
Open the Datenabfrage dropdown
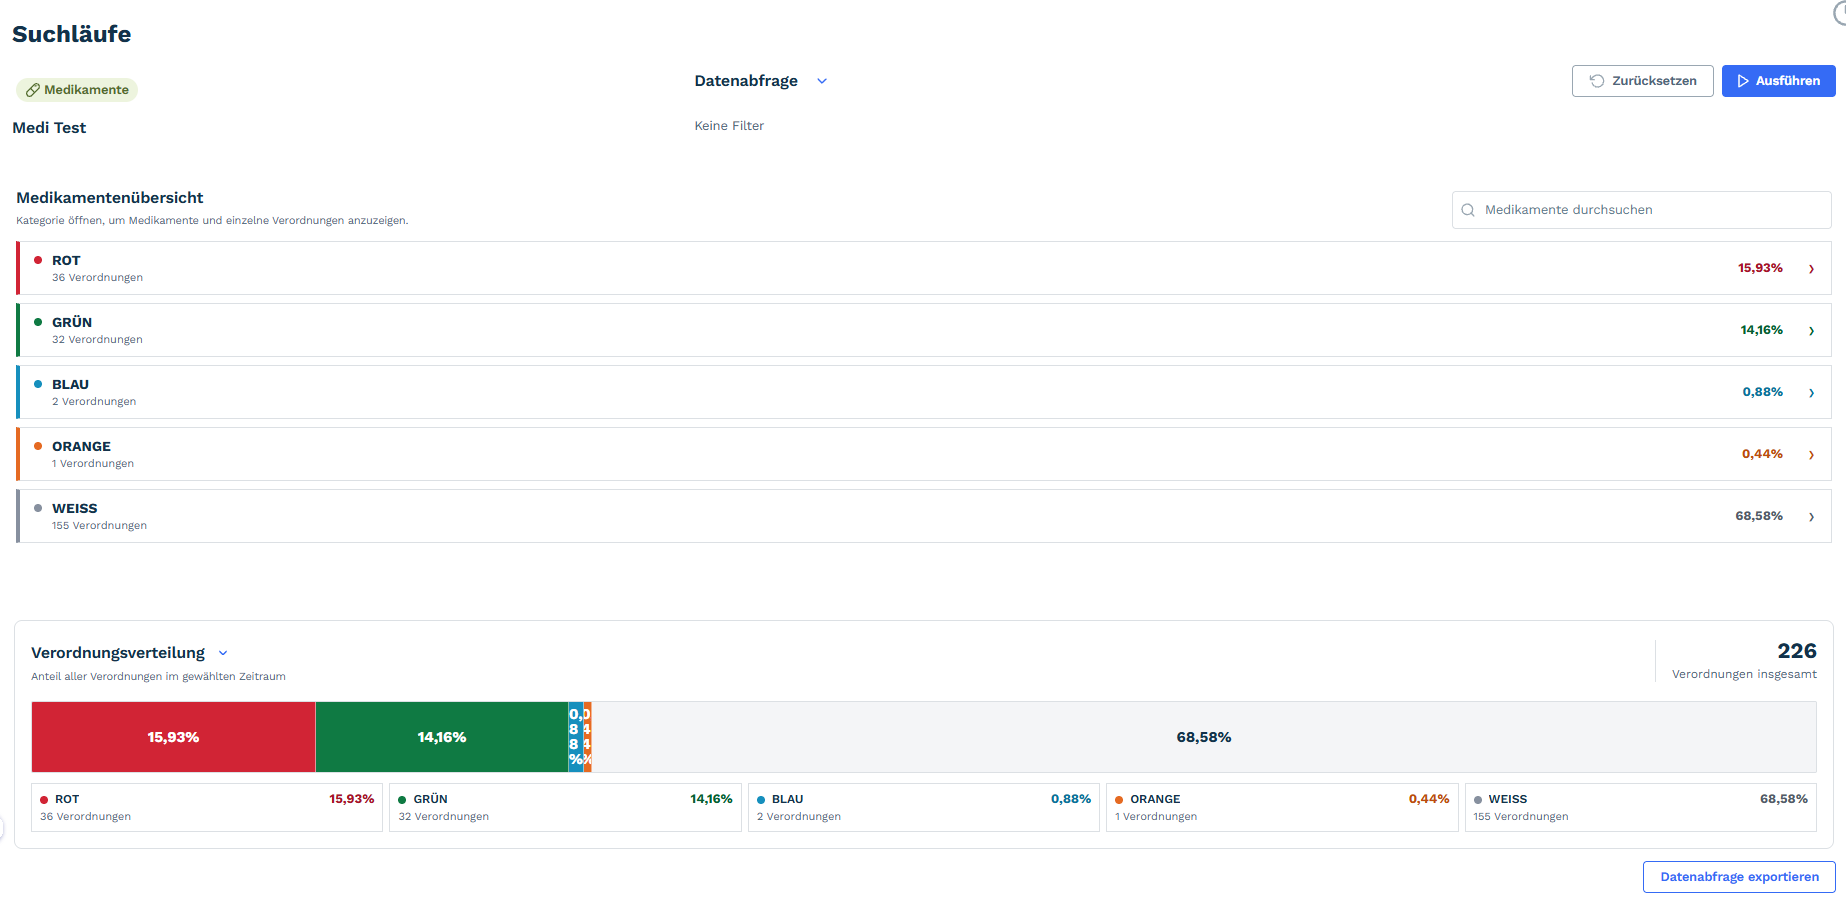pyautogui.click(x=822, y=81)
